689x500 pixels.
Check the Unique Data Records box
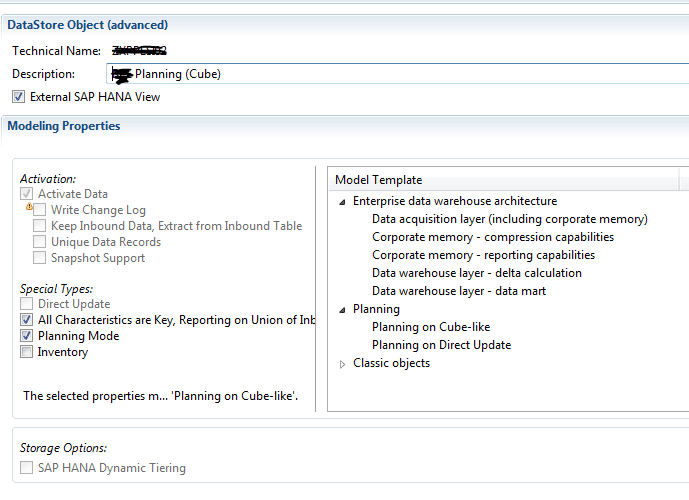[40, 242]
